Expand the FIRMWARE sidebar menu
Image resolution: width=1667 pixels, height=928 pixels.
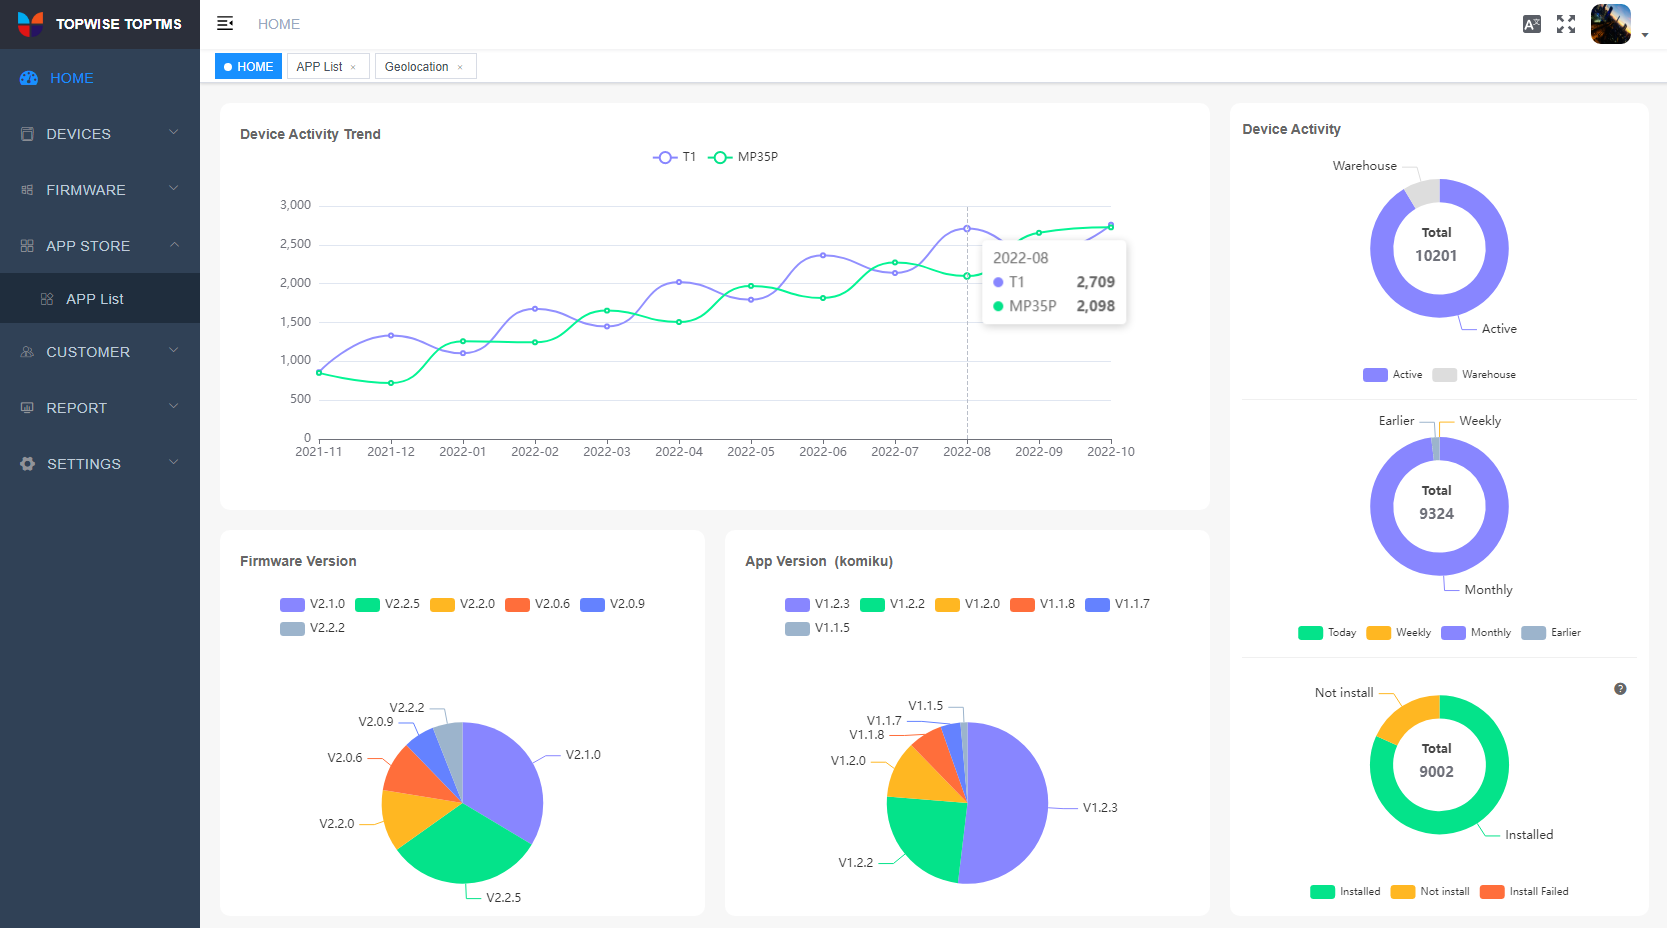tap(100, 190)
